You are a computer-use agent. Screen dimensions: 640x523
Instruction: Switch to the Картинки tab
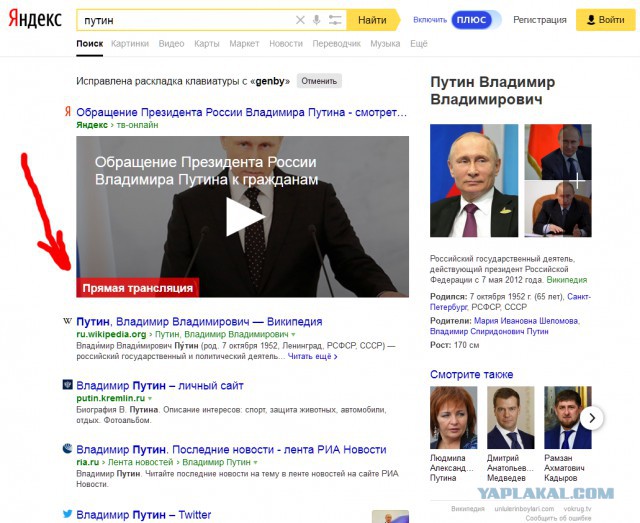tap(130, 44)
